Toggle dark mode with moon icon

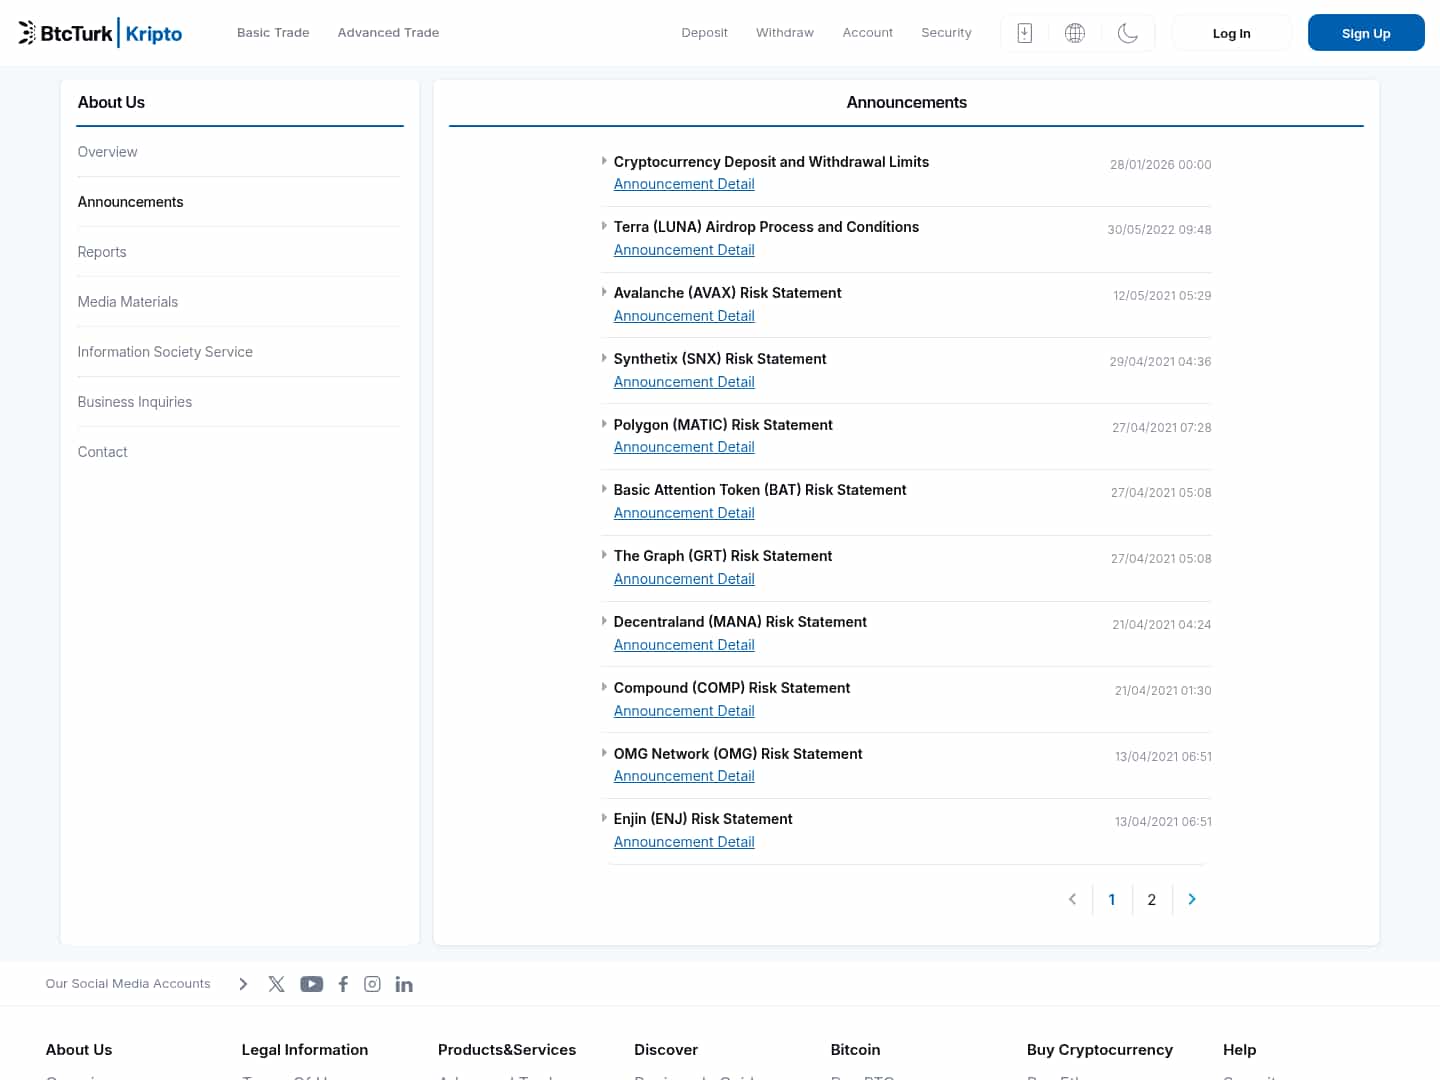pyautogui.click(x=1127, y=33)
